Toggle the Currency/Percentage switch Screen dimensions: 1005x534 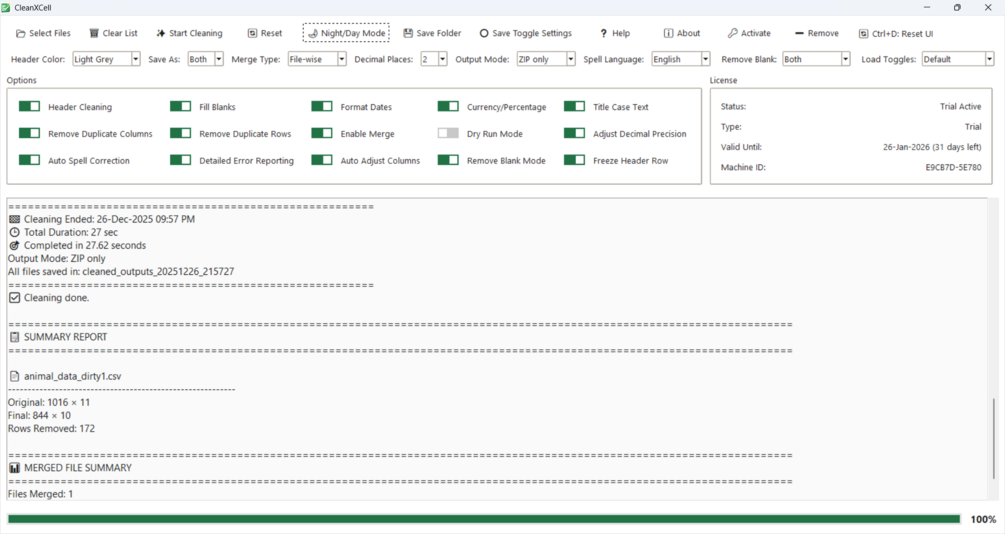tap(449, 106)
